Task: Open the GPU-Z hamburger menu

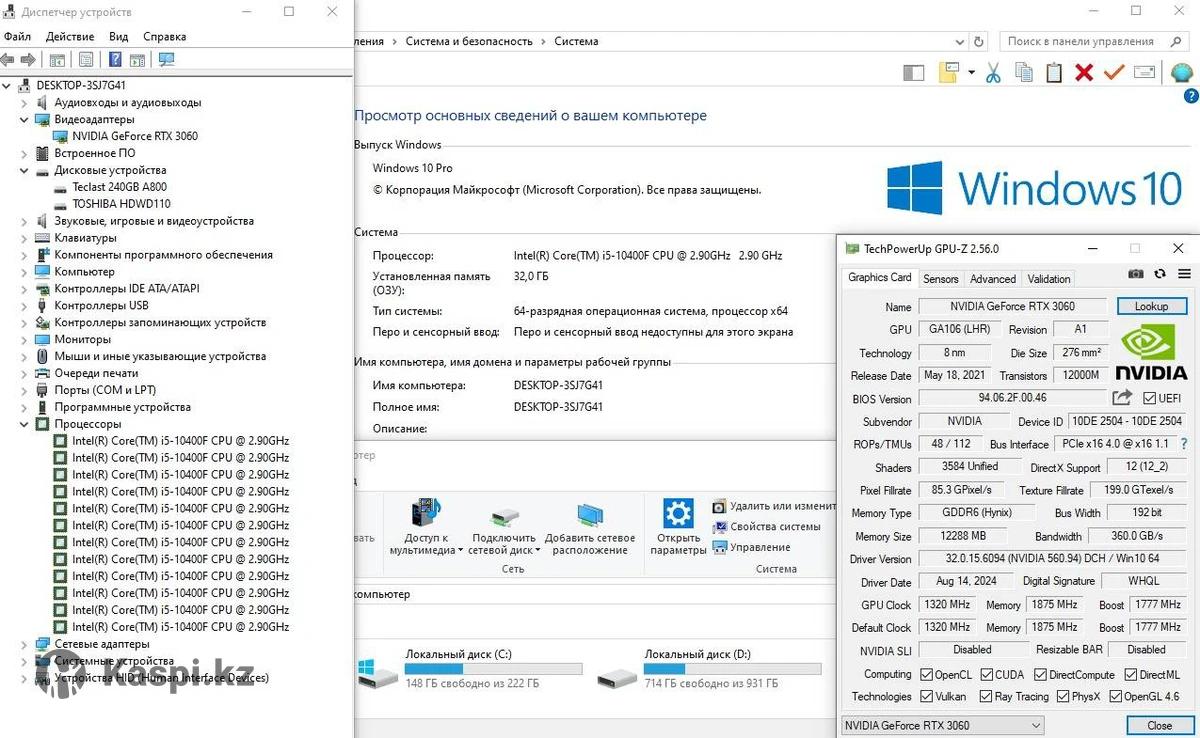Action: (1184, 274)
